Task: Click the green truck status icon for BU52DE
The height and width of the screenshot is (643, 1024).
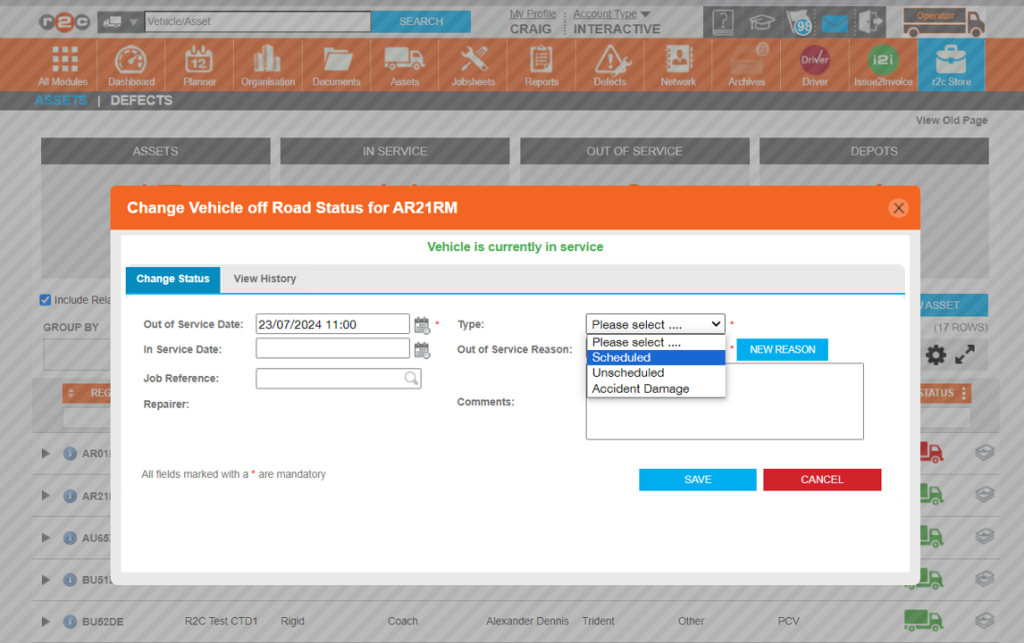Action: (923, 620)
